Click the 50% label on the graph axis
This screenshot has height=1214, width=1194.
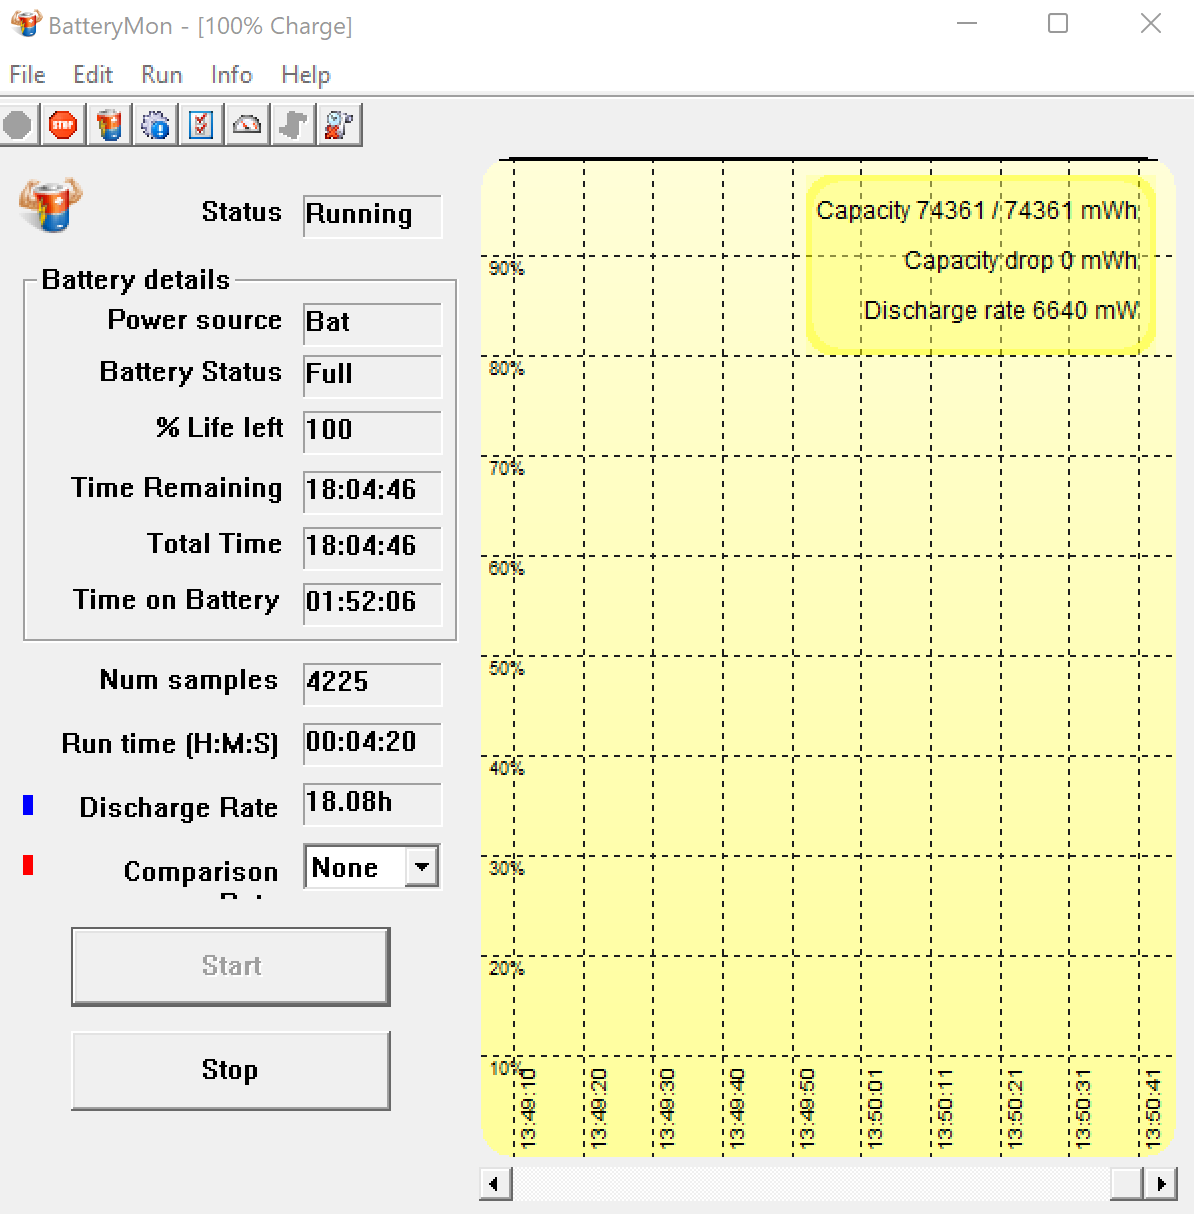click(507, 668)
